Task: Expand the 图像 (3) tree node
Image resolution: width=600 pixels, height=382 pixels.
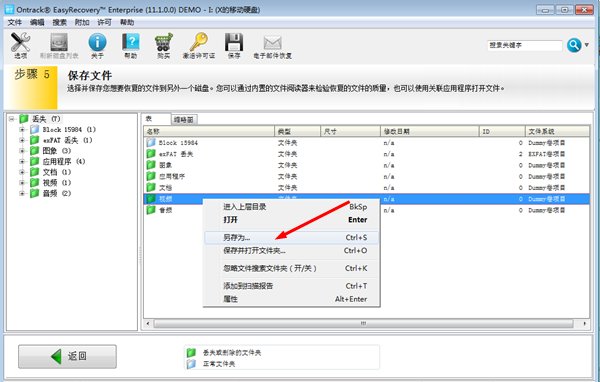Action: (x=22, y=151)
